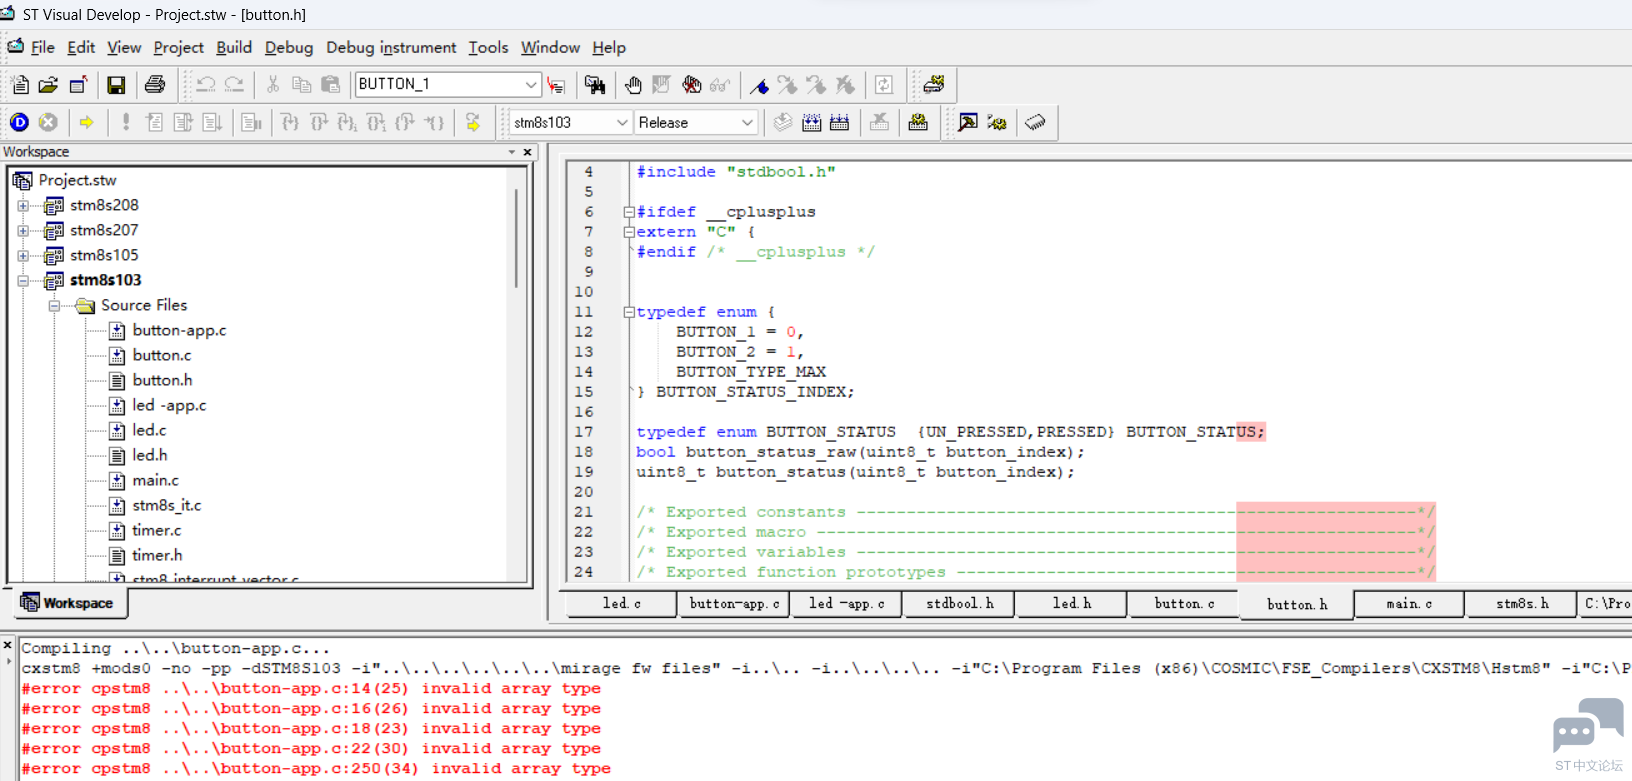Expand the stm8s105 project node
This screenshot has width=1632, height=781.
(x=23, y=255)
